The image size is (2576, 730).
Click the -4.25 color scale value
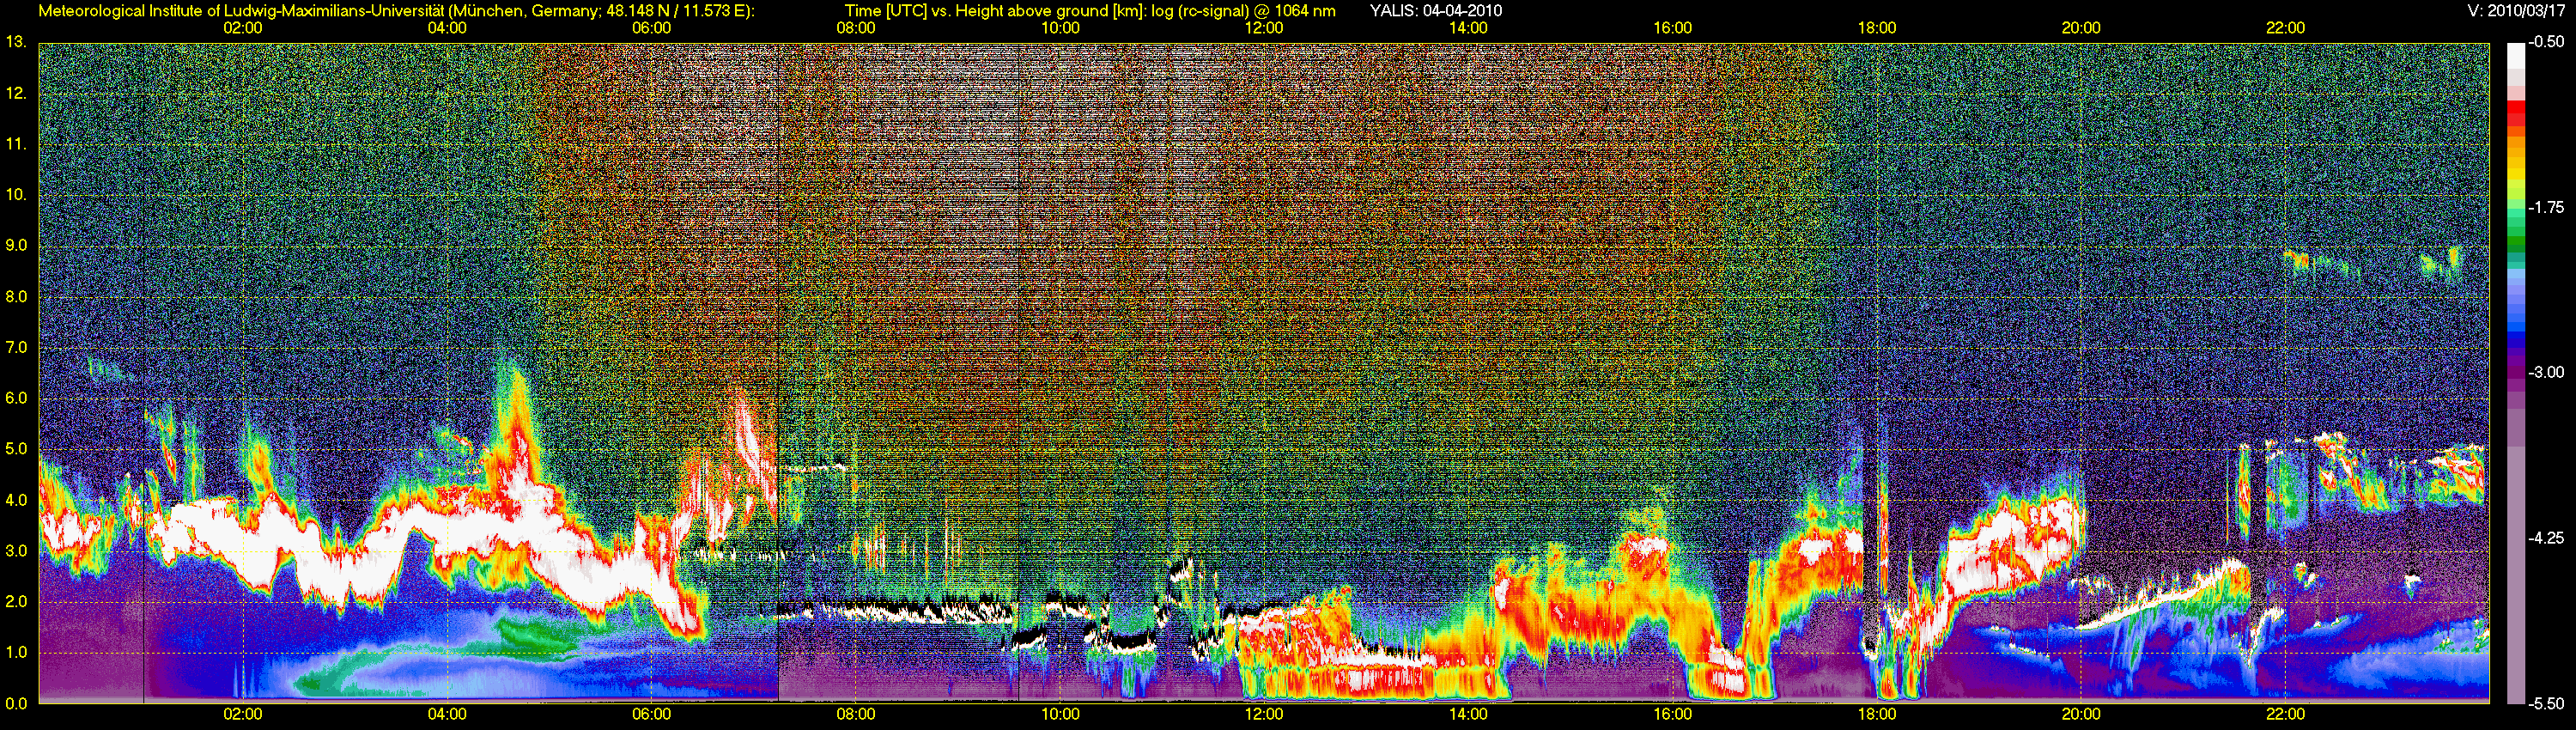coord(2546,538)
